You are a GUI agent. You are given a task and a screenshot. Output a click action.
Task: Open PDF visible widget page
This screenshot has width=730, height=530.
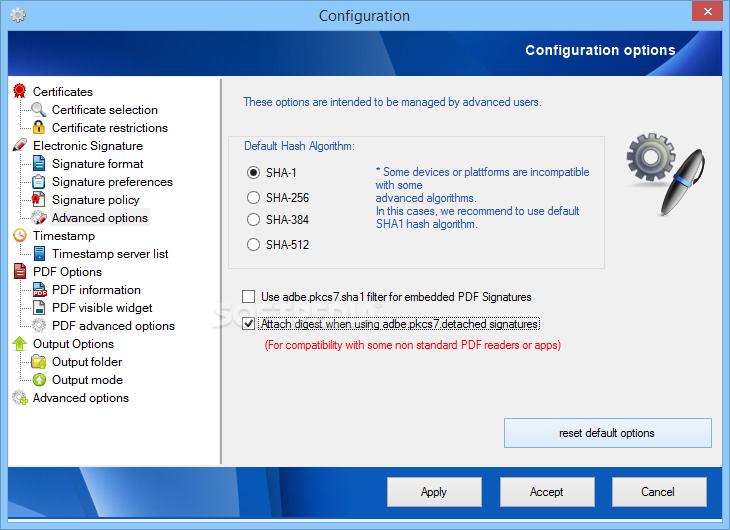(102, 308)
